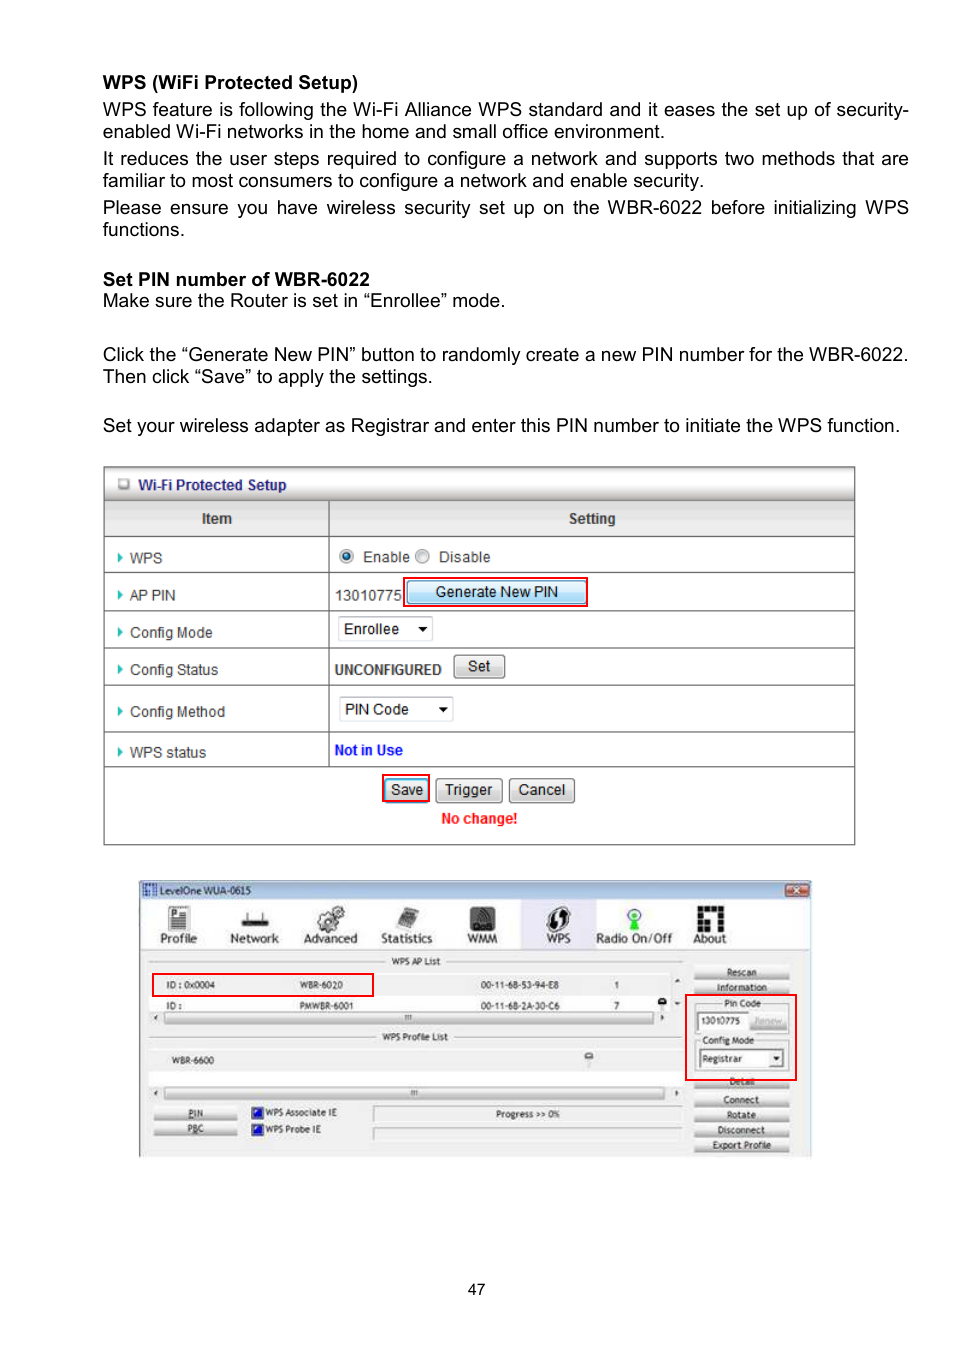Screen dimensions: 954x1350
Task: Click the Renew button beside Pin Code
Action: click(768, 1021)
